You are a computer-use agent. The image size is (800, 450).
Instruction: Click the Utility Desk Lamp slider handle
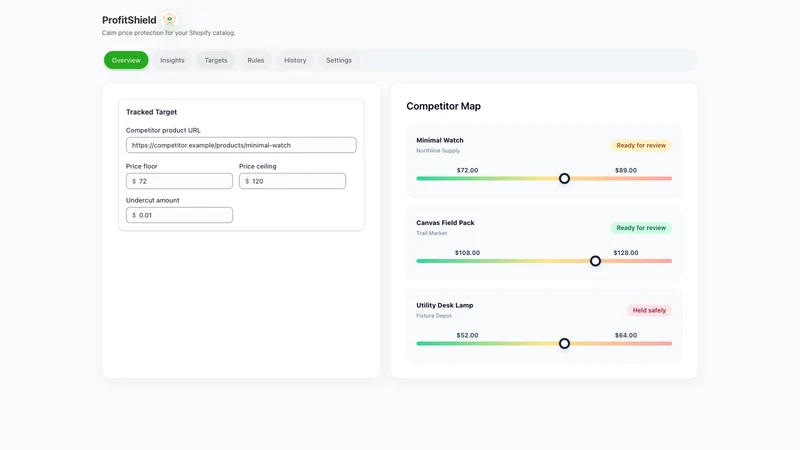pos(564,343)
